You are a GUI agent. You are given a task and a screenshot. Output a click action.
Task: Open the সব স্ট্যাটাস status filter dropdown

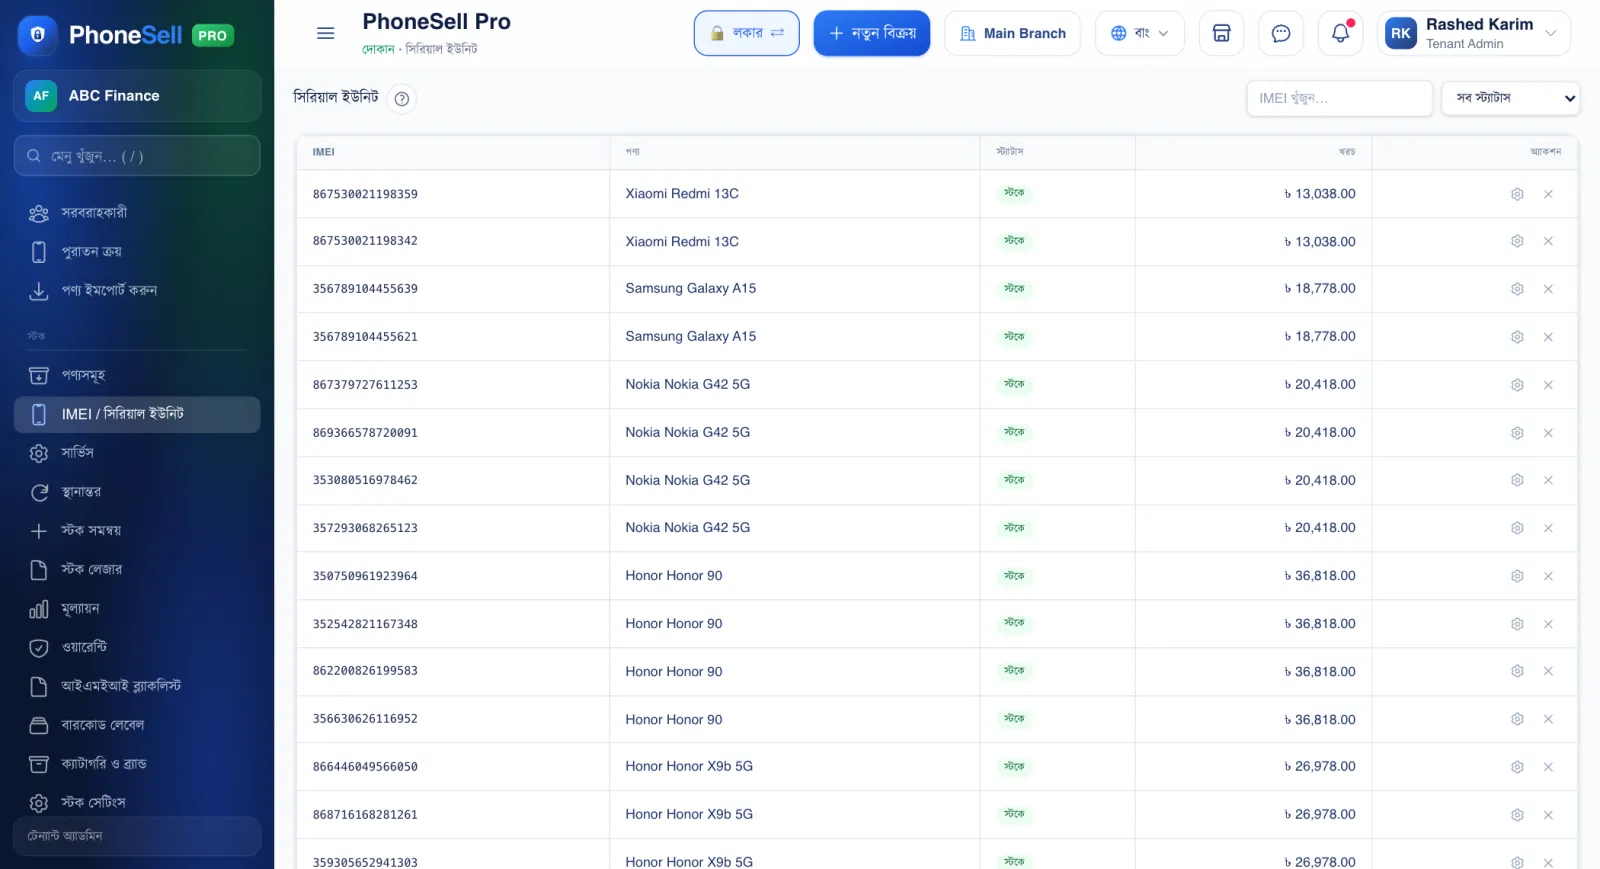pyautogui.click(x=1510, y=98)
